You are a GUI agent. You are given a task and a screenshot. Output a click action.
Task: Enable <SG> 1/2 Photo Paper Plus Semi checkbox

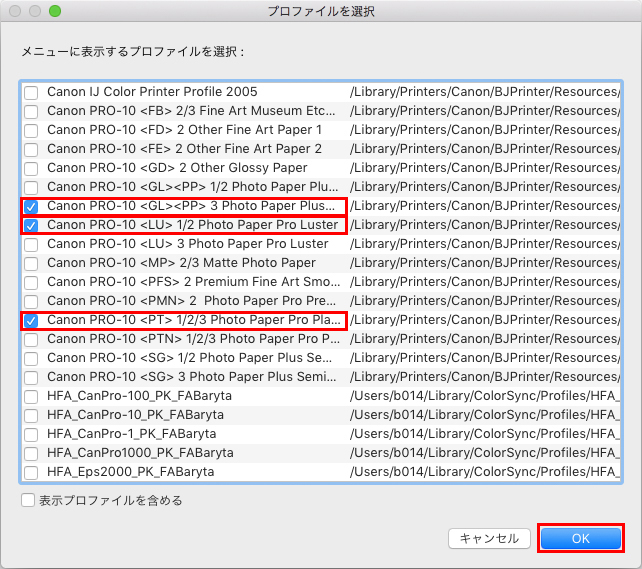pos(31,359)
